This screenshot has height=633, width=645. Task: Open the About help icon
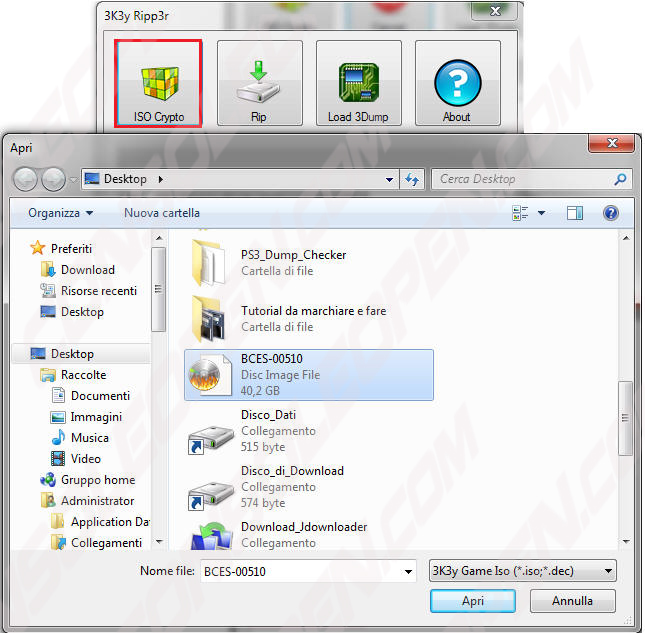457,83
